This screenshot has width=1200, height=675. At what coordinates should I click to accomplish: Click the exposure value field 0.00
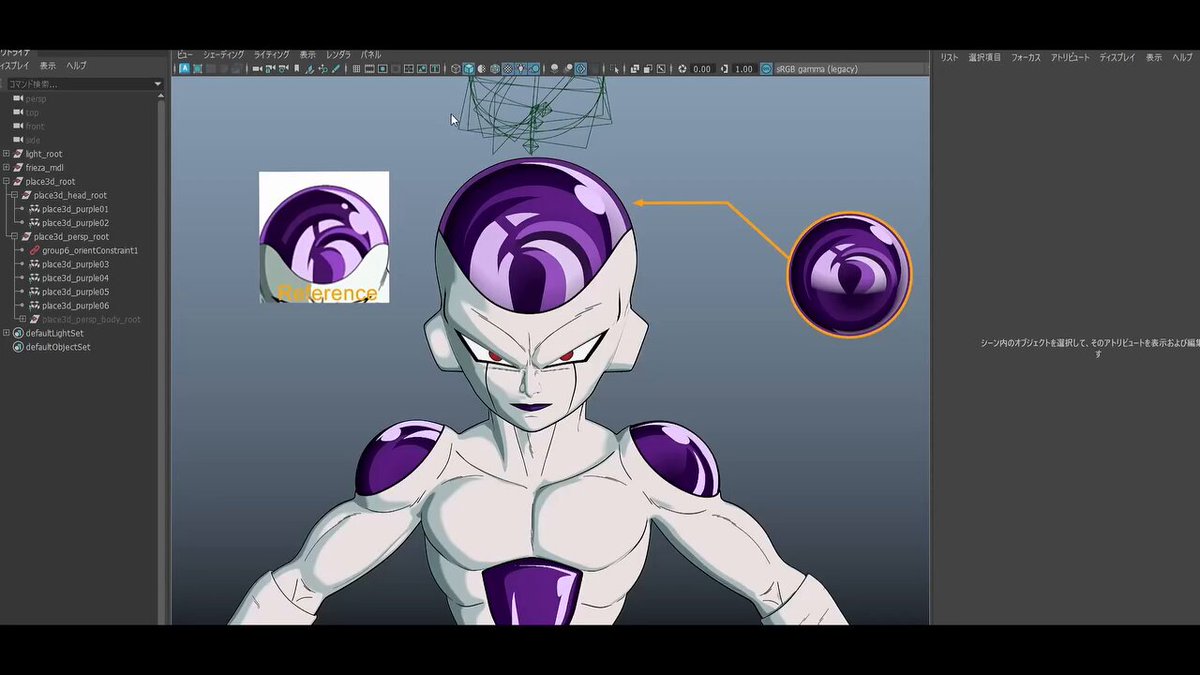(x=702, y=69)
